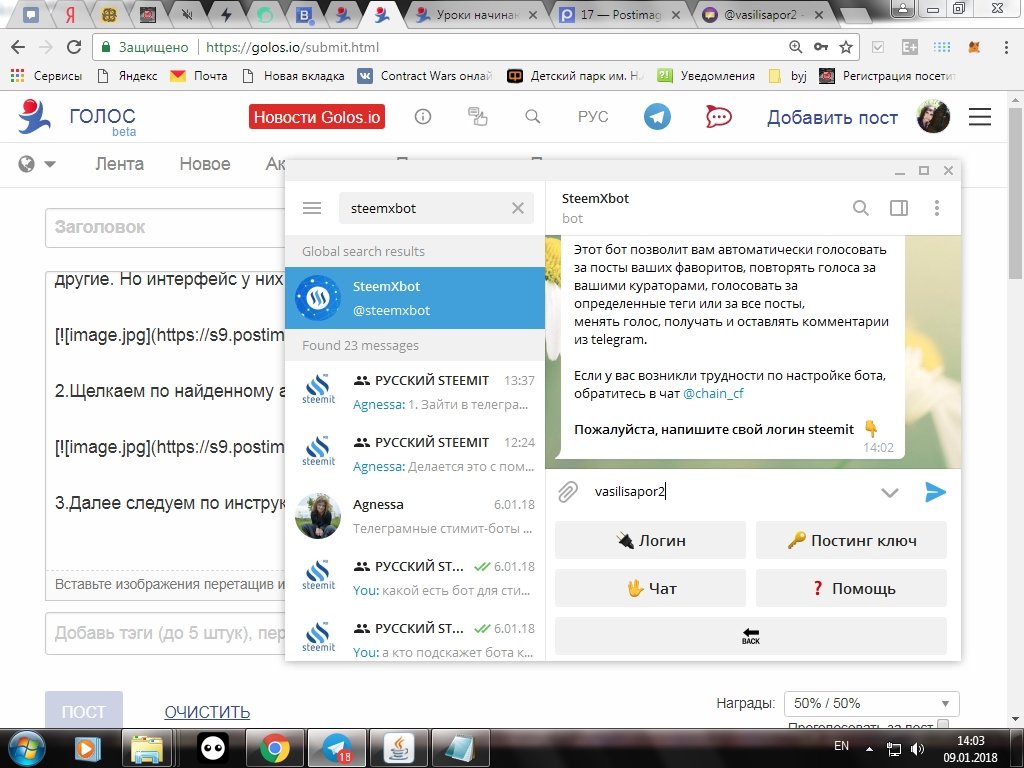Go back to the previous page

point(18,47)
